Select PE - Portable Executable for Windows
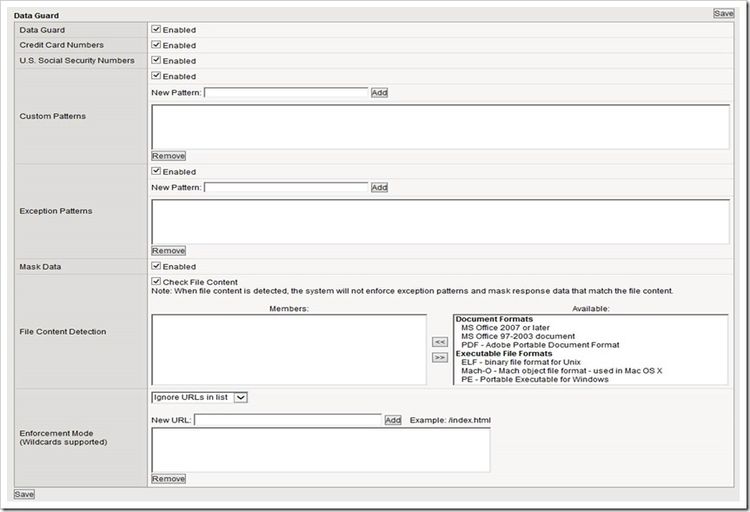Screen dimensions: 750x512 [535, 379]
